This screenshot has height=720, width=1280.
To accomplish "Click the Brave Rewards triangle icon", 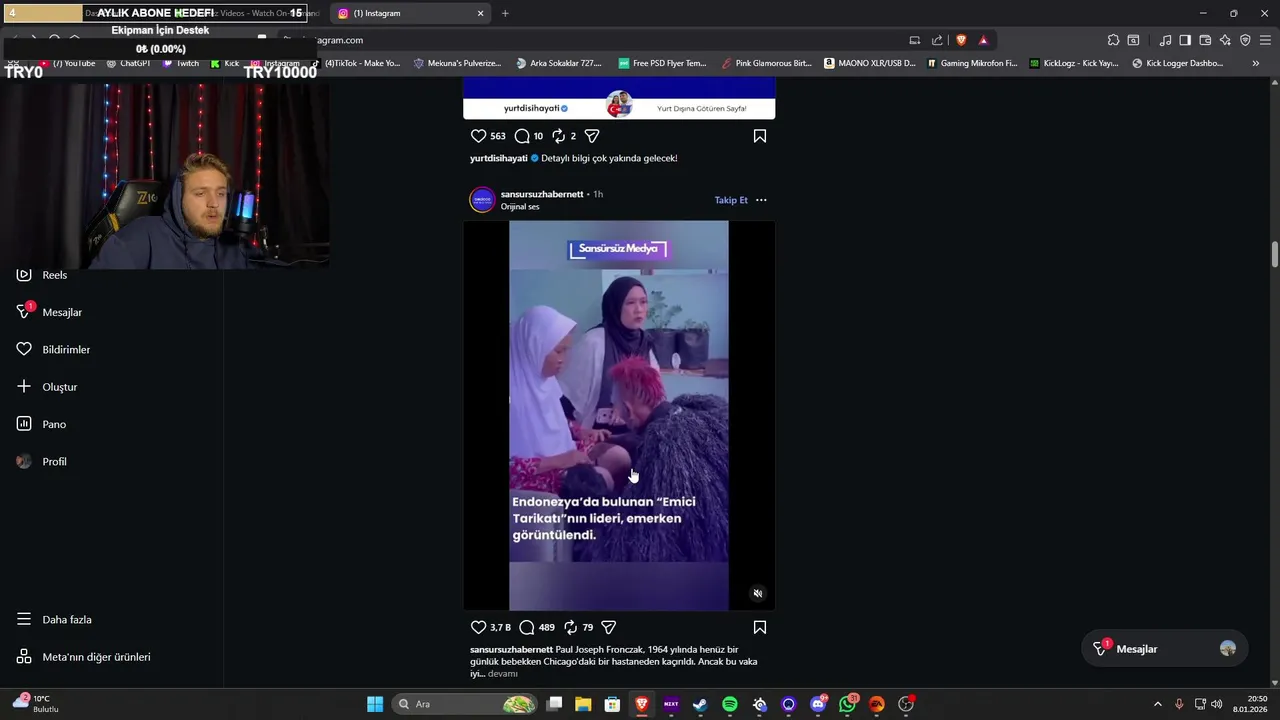I will click(x=983, y=40).
